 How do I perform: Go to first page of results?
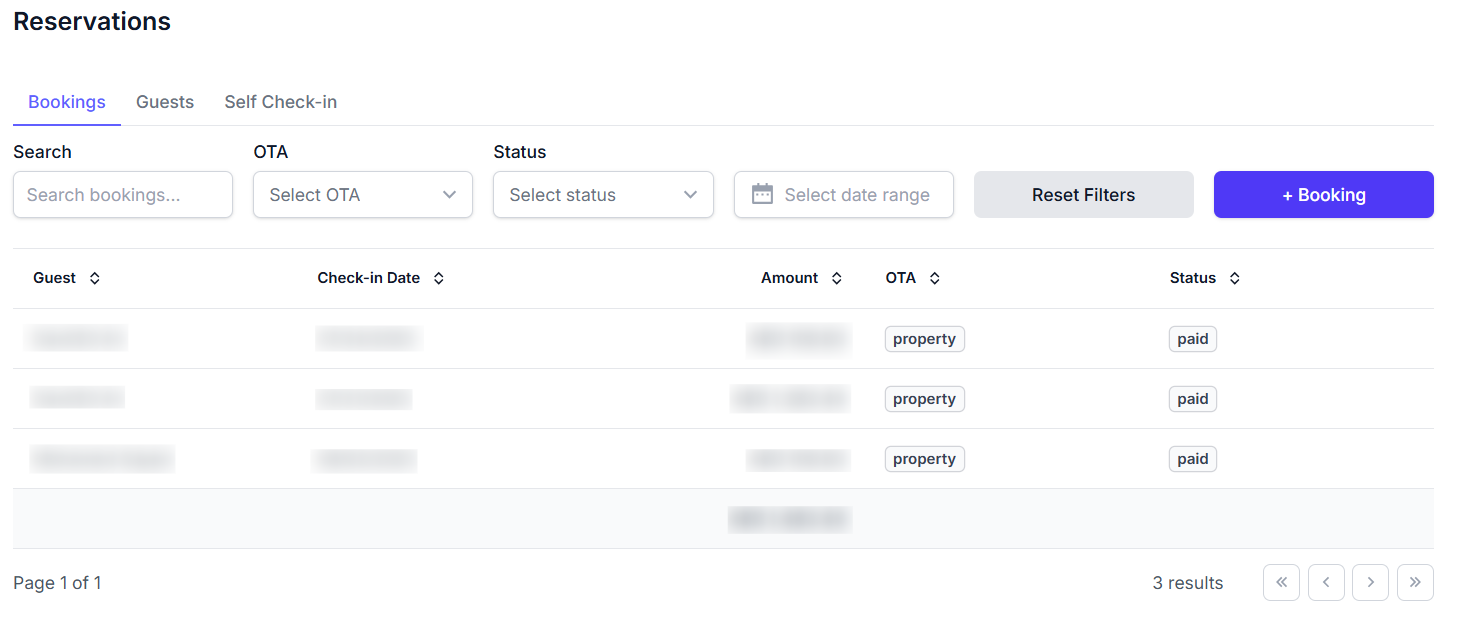pos(1281,583)
